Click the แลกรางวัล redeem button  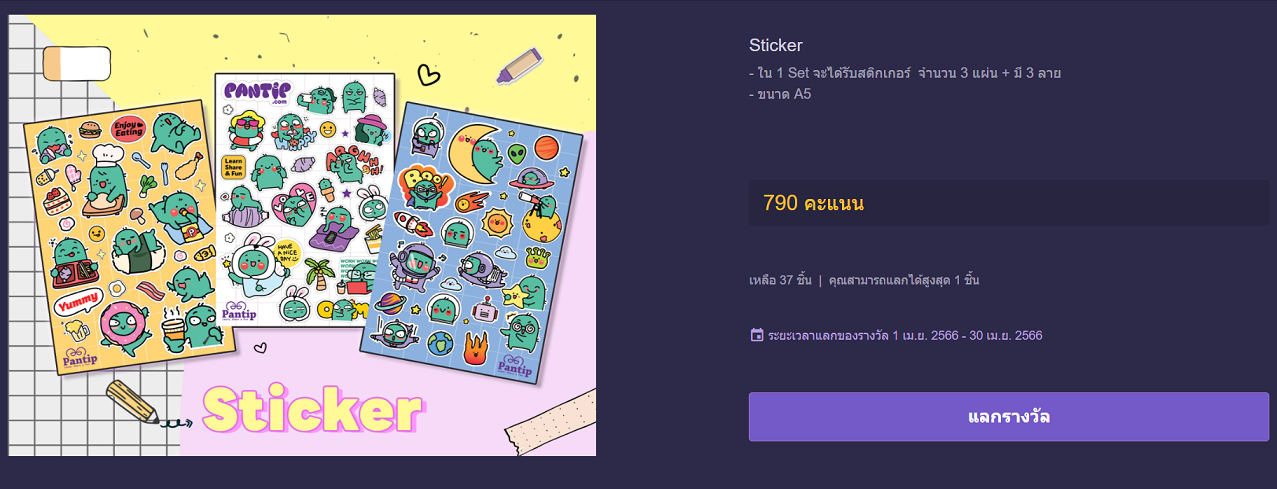coord(1009,416)
